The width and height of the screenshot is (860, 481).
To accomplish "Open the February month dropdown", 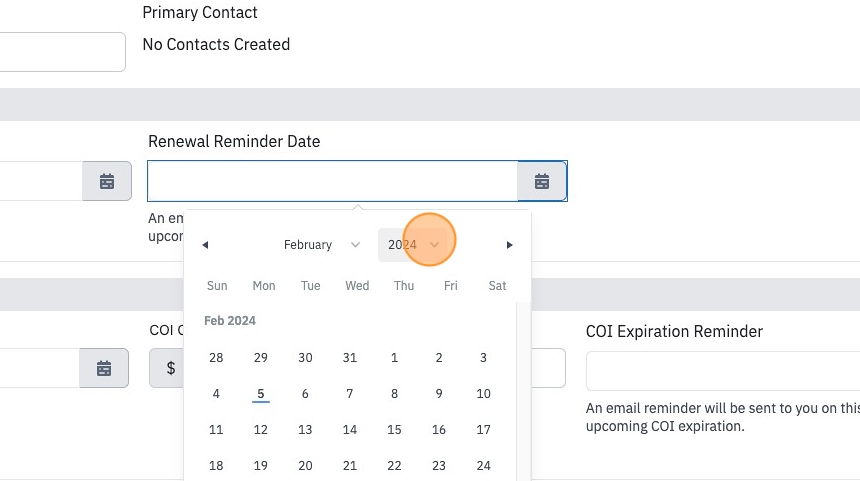I will (x=321, y=245).
